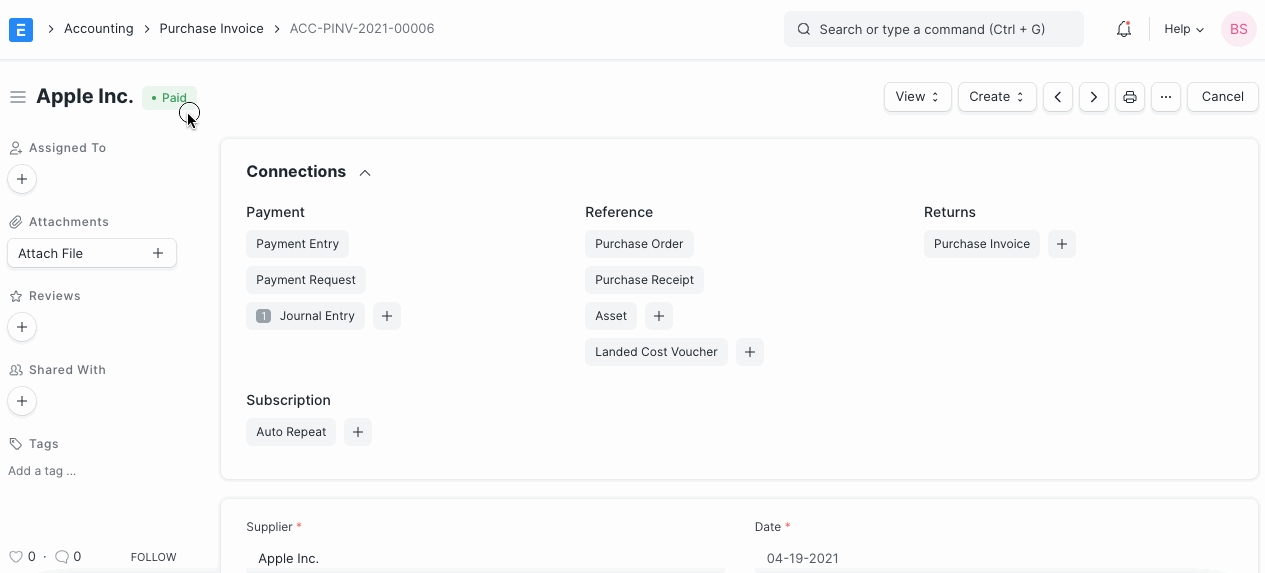This screenshot has height=573, width=1265.
Task: Toggle the sidebar hamburger menu icon
Action: coord(17,97)
